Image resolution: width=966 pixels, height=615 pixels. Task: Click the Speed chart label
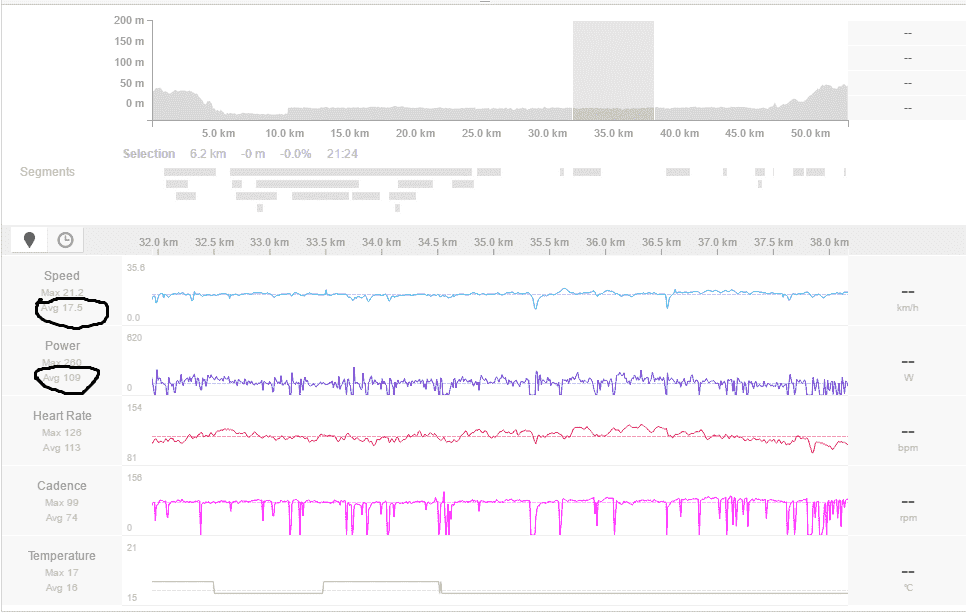pyautogui.click(x=62, y=276)
